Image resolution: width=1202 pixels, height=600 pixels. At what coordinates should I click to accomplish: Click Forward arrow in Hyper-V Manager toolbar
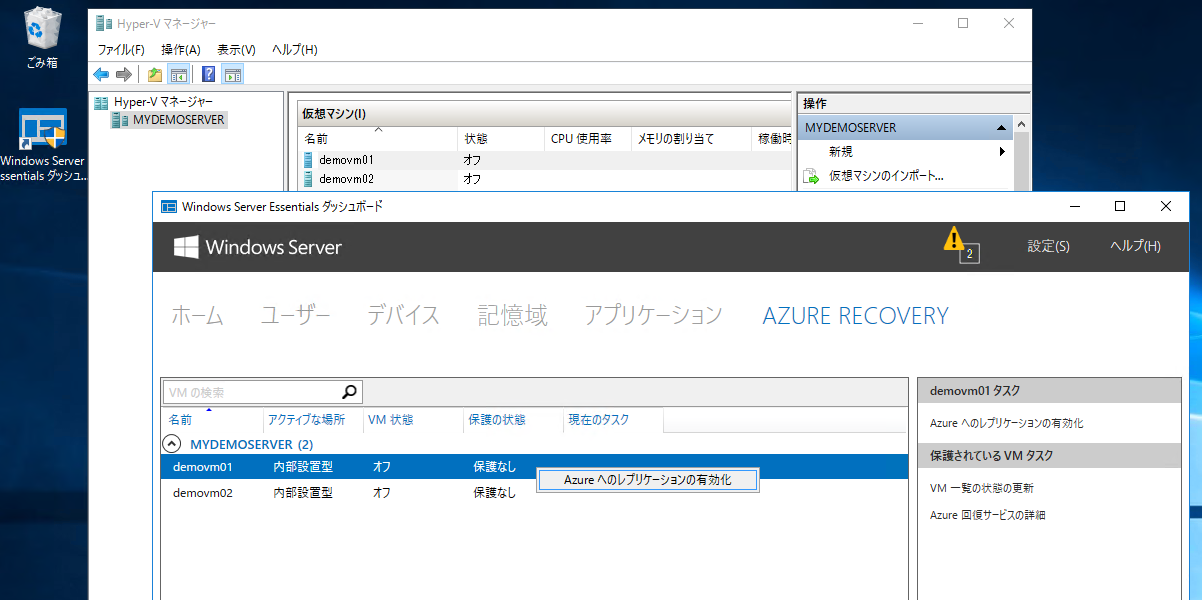(x=124, y=74)
